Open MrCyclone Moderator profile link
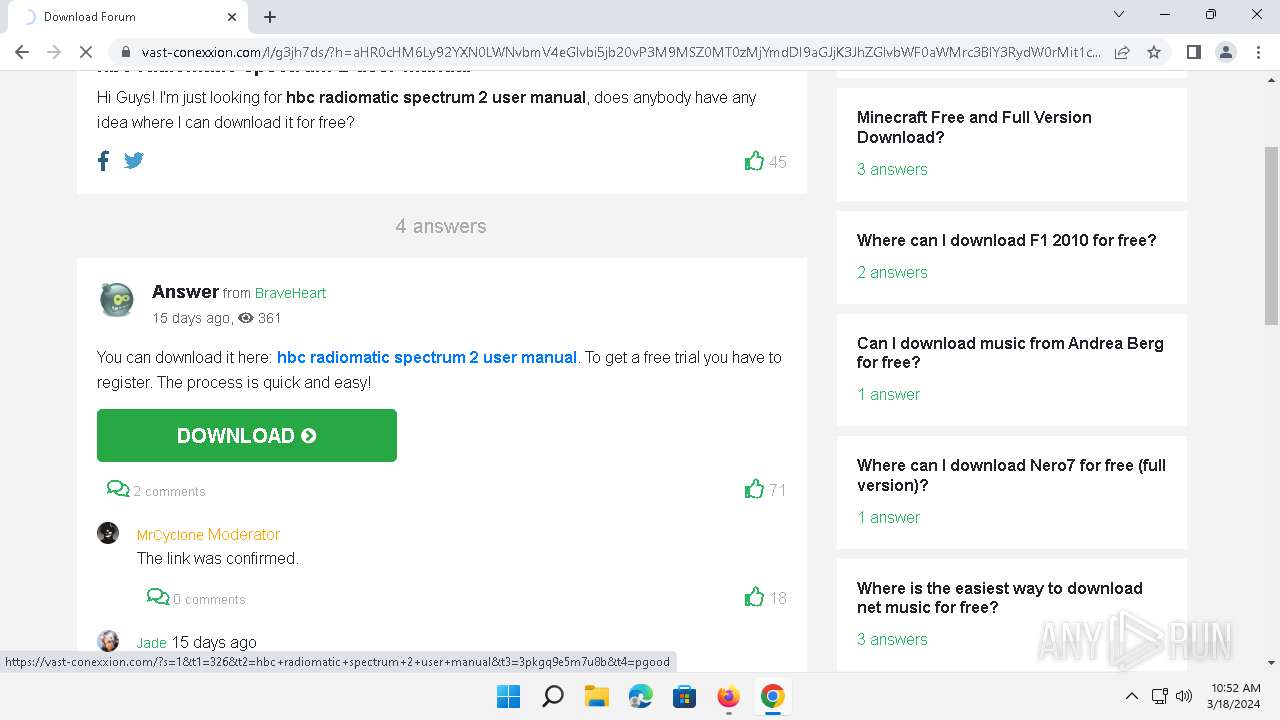 (208, 534)
